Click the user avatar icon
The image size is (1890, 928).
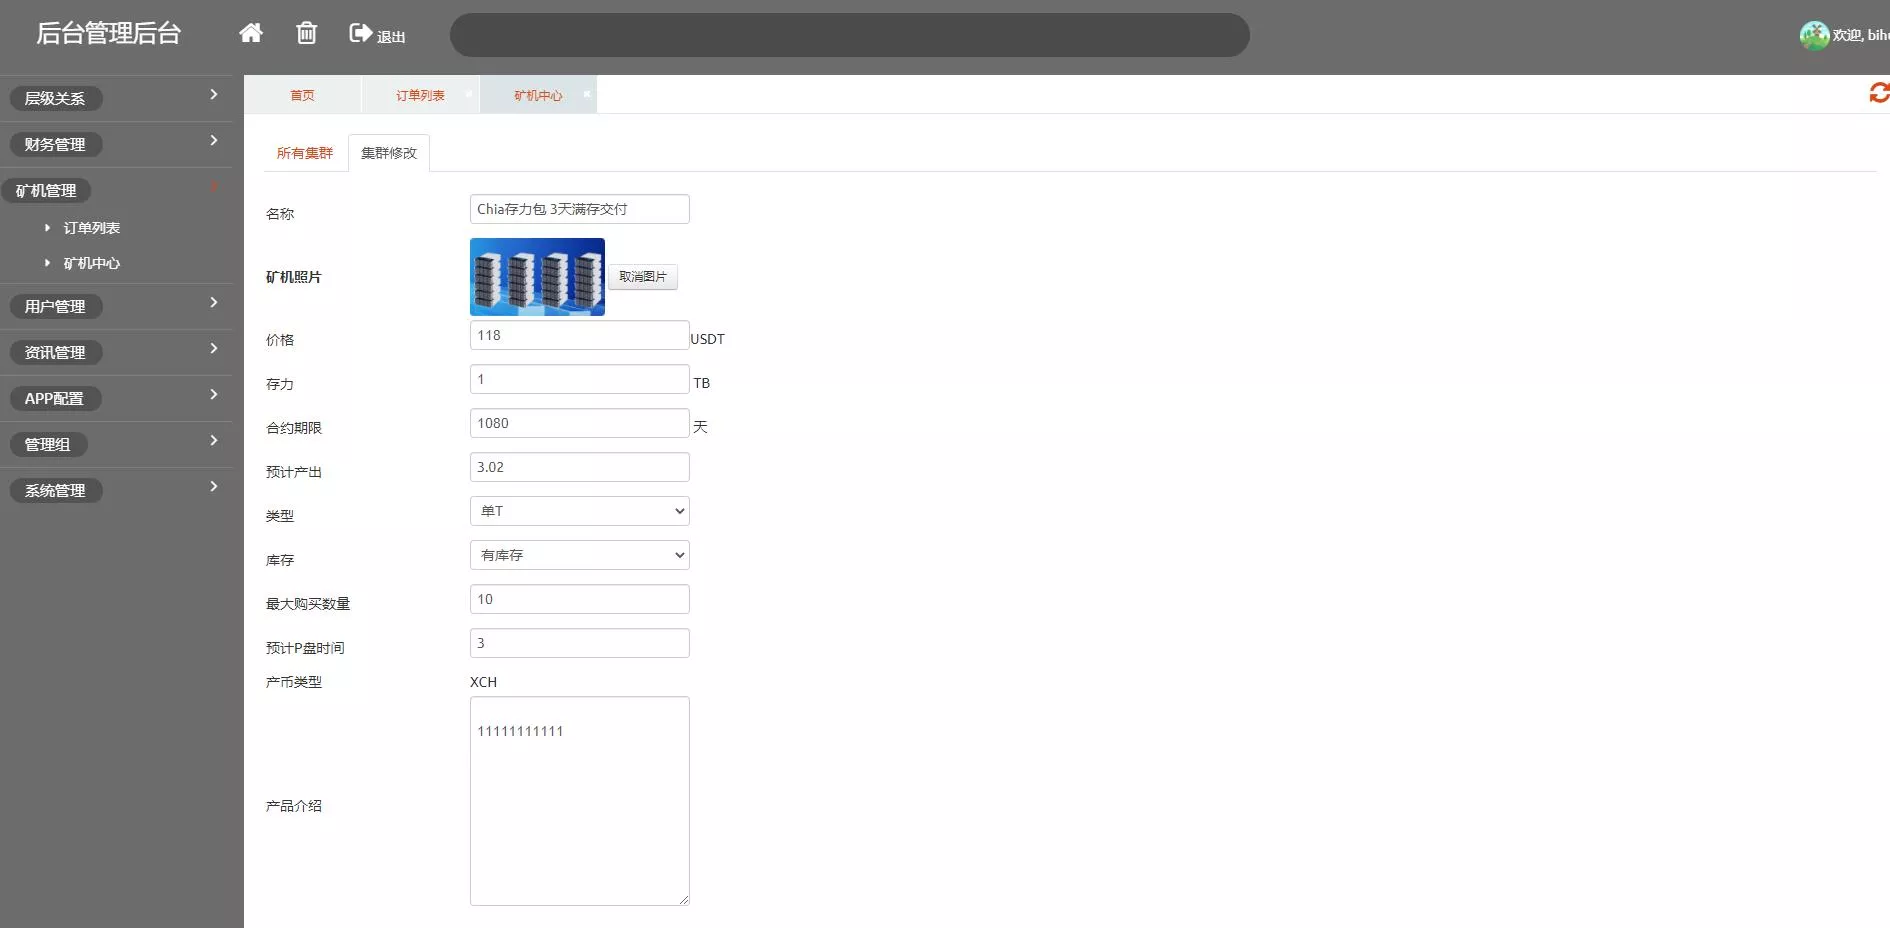point(1814,35)
